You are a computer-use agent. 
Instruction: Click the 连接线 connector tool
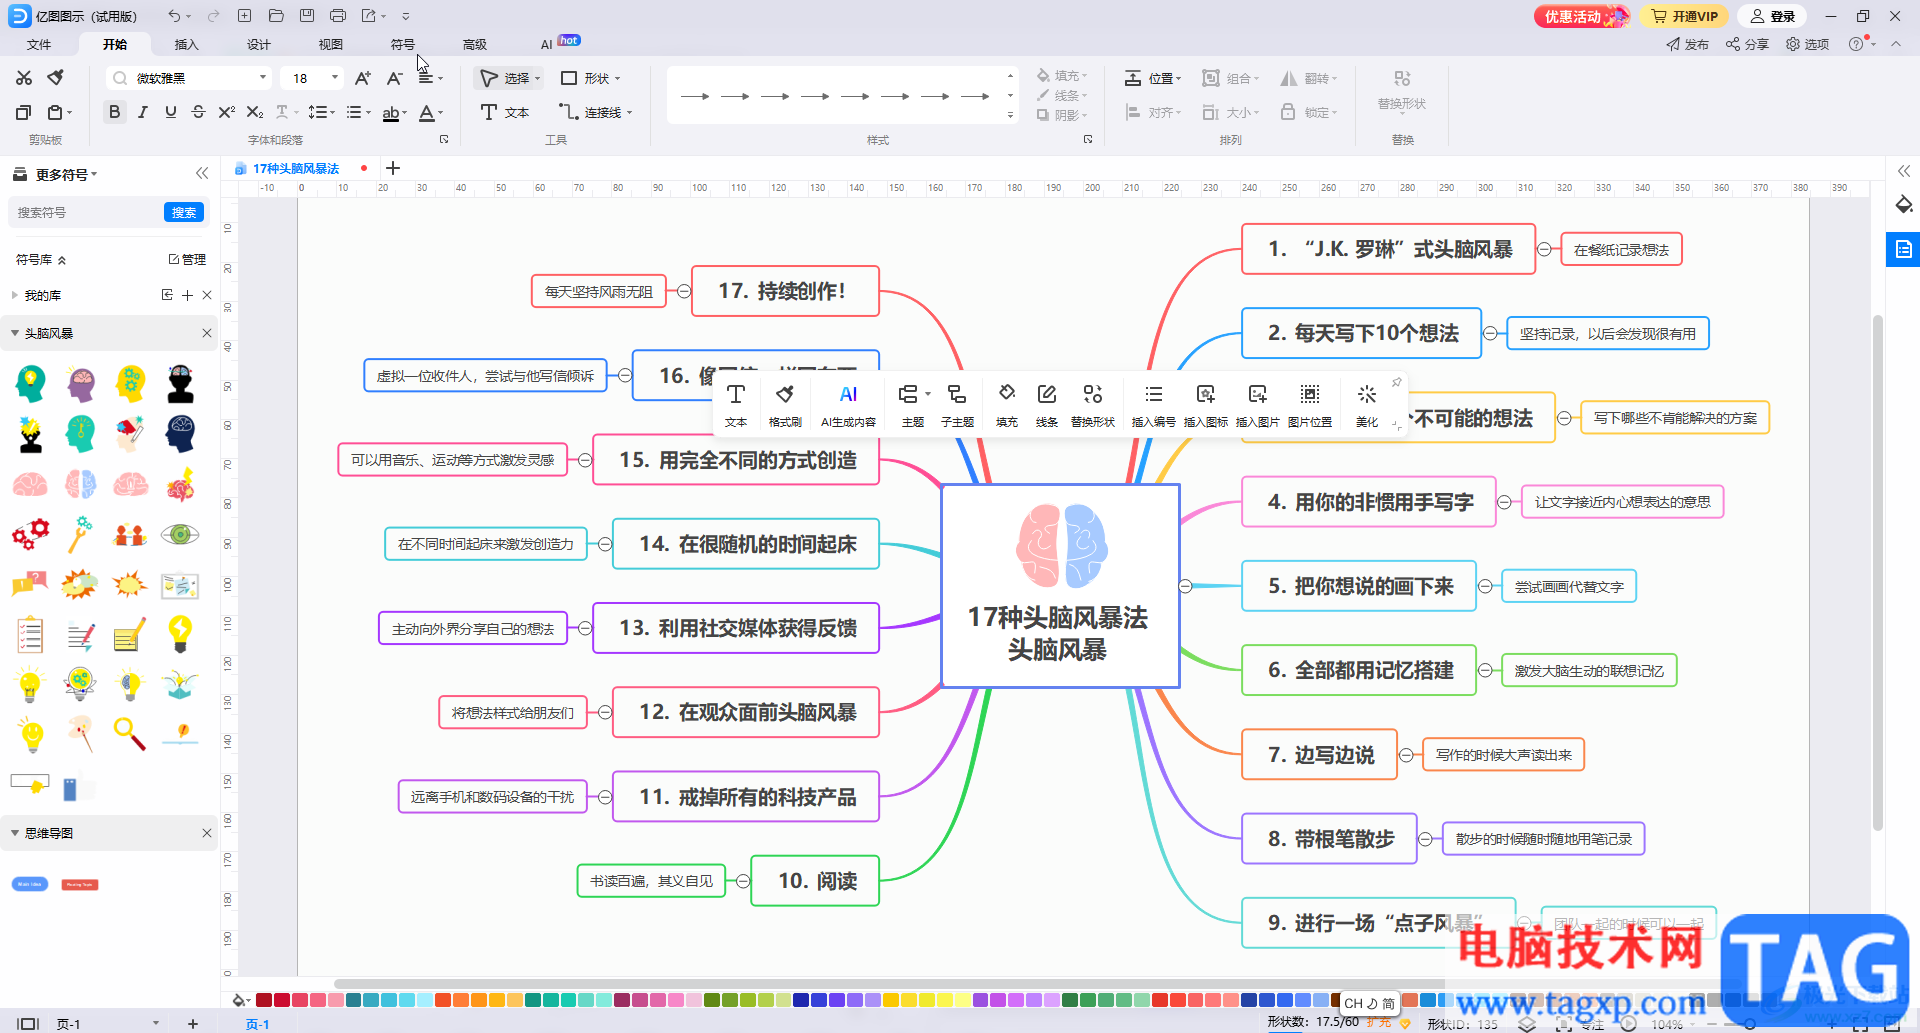point(595,112)
